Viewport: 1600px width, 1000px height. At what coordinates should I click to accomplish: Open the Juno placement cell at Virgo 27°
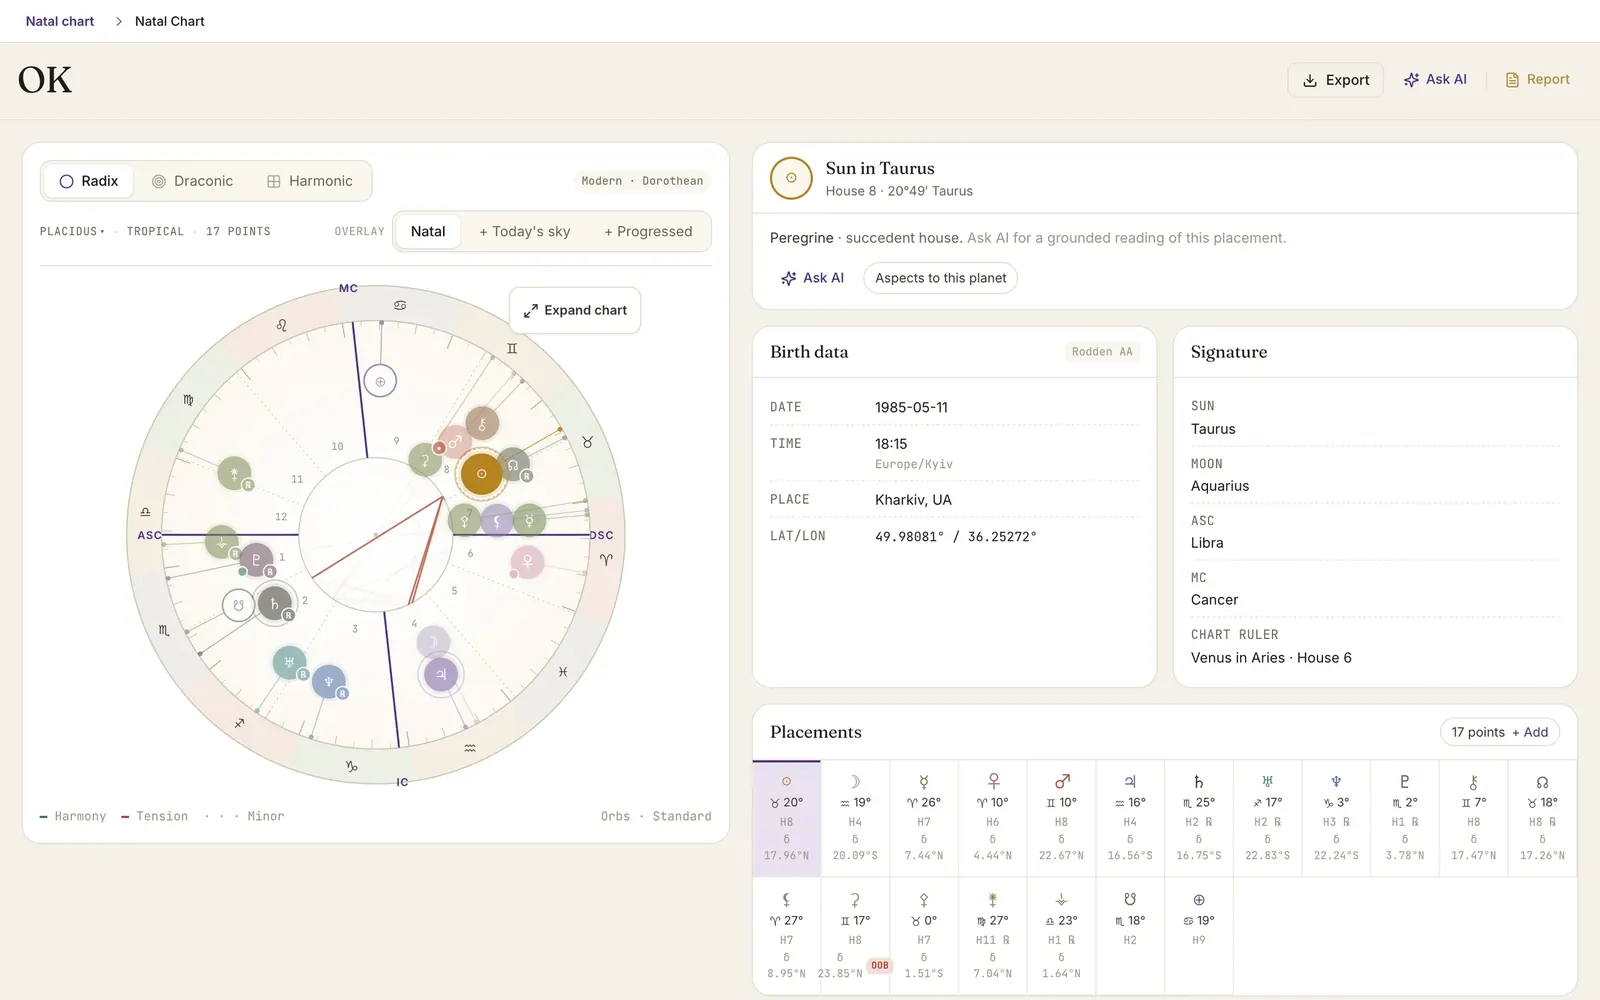coord(992,937)
